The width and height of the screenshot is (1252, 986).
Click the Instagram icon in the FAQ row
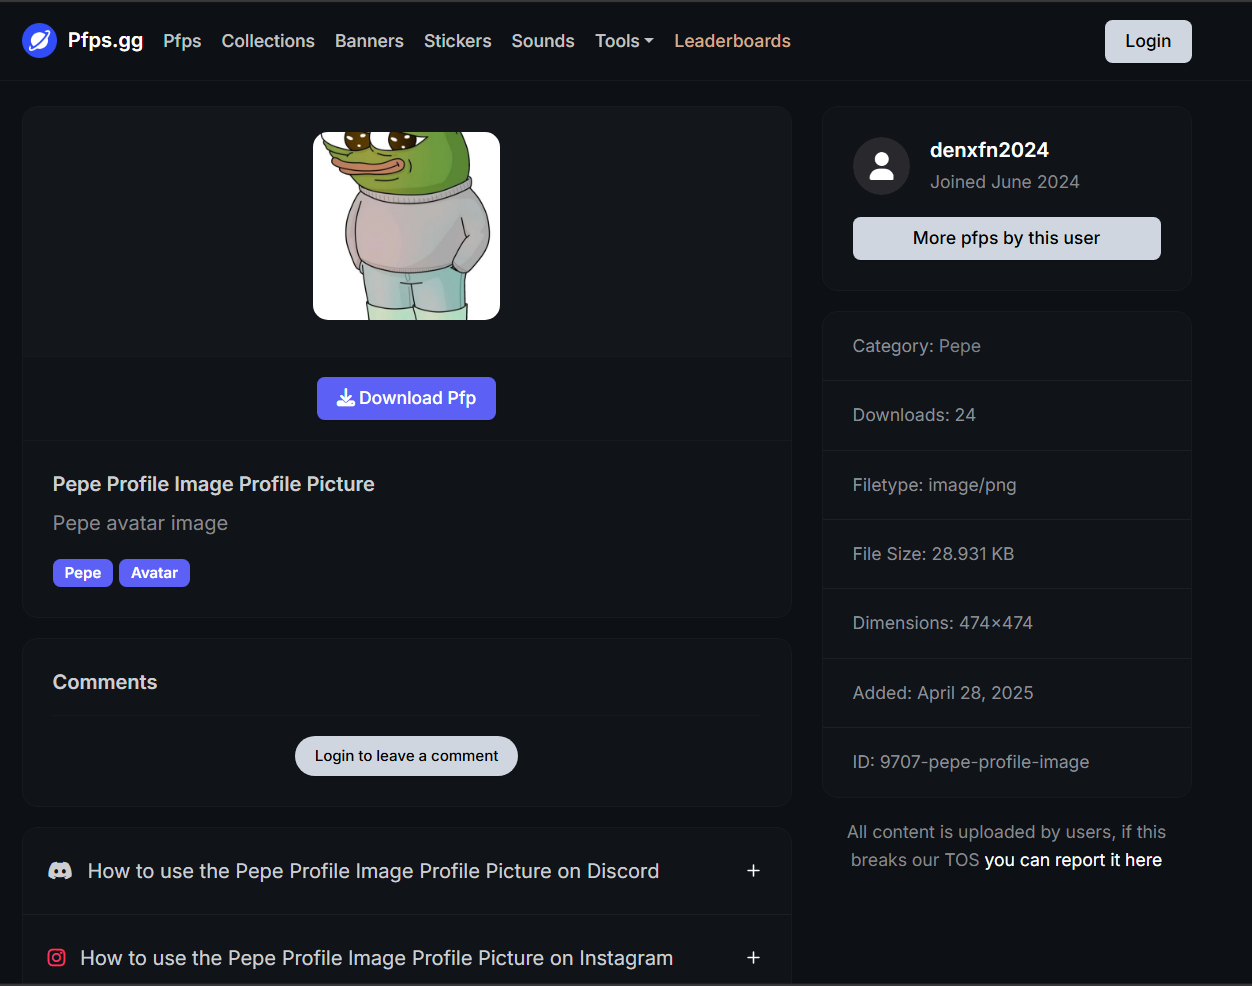tap(57, 958)
